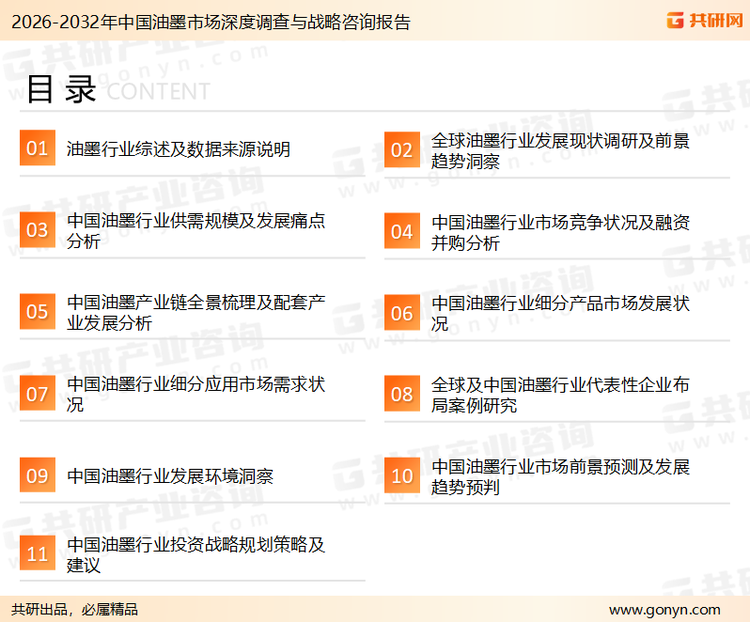Screen dimensions: 750x622
Task: Visit www.gonyn.com footer link
Action: coord(664,610)
